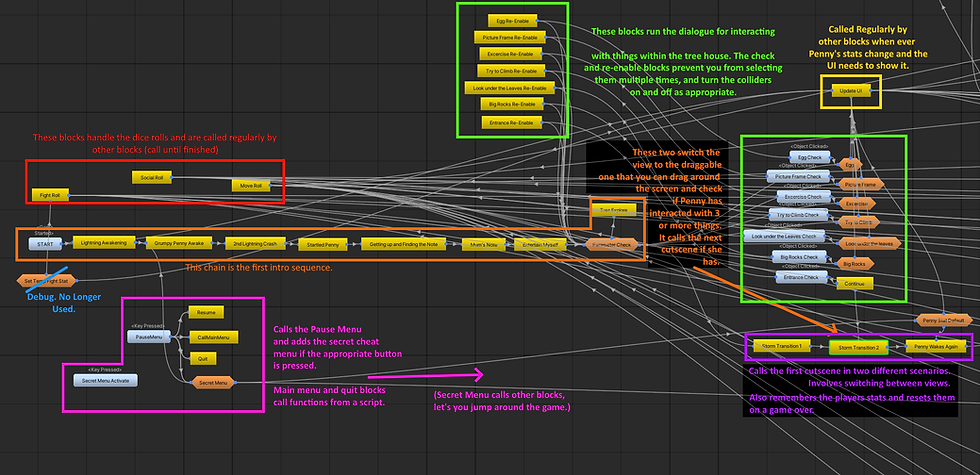The width and height of the screenshot is (980, 475).
Task: Click the Penny Wakes Again block
Action: [935, 346]
